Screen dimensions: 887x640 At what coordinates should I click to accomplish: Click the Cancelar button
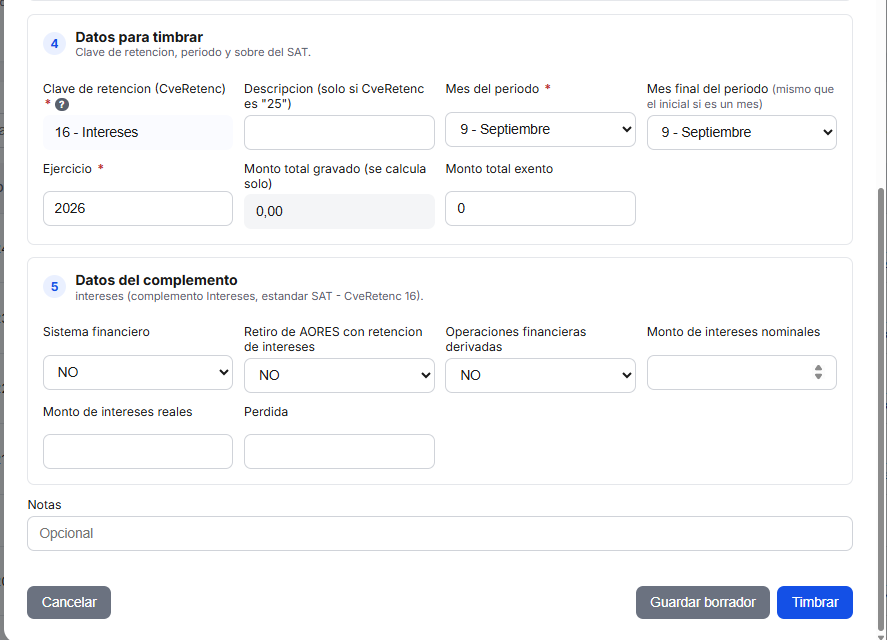point(69,602)
